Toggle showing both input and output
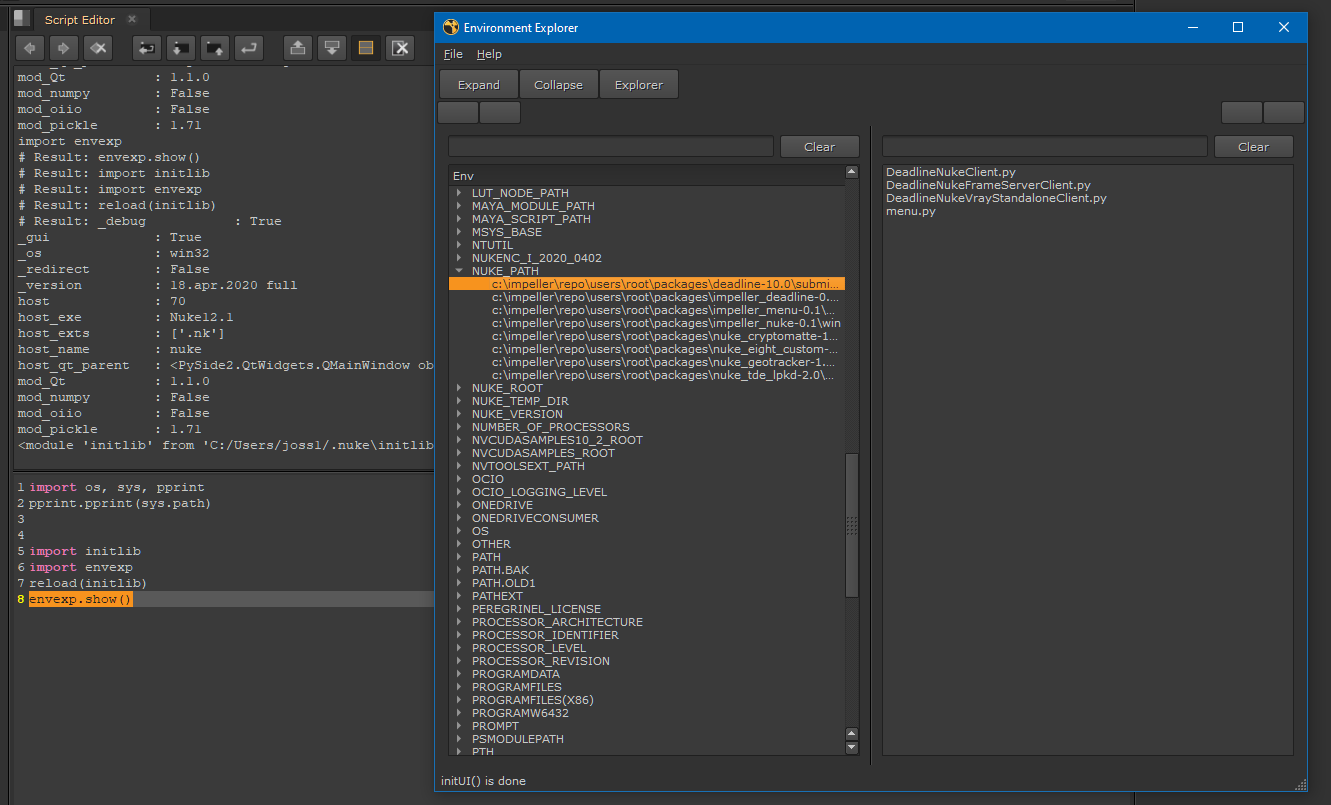Image resolution: width=1331 pixels, height=805 pixels. pyautogui.click(x=366, y=47)
